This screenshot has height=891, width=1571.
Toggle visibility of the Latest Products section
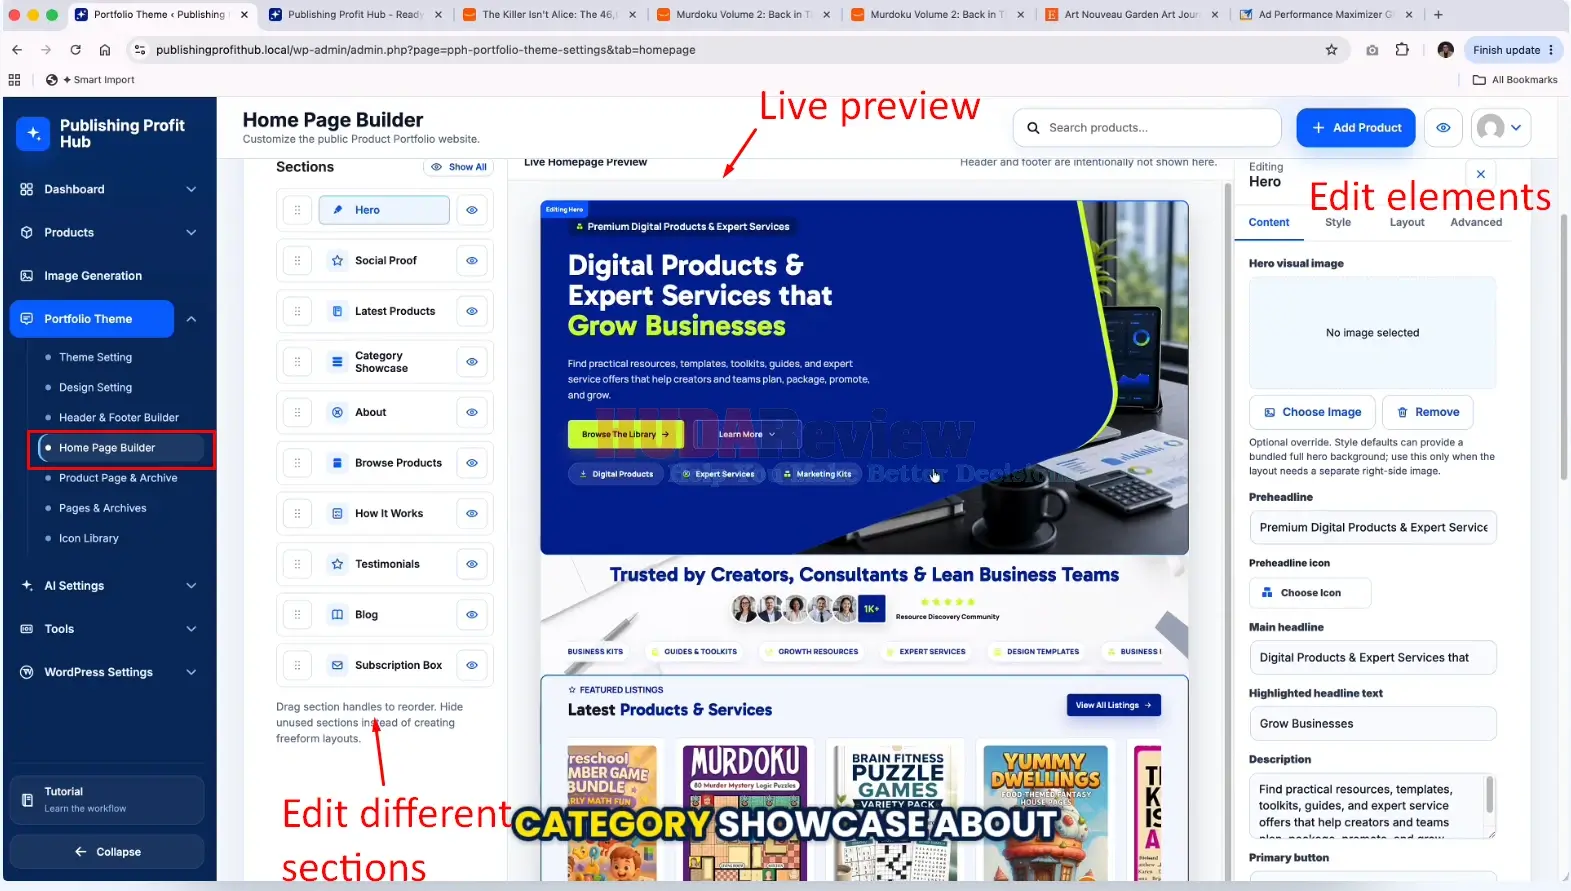click(472, 311)
